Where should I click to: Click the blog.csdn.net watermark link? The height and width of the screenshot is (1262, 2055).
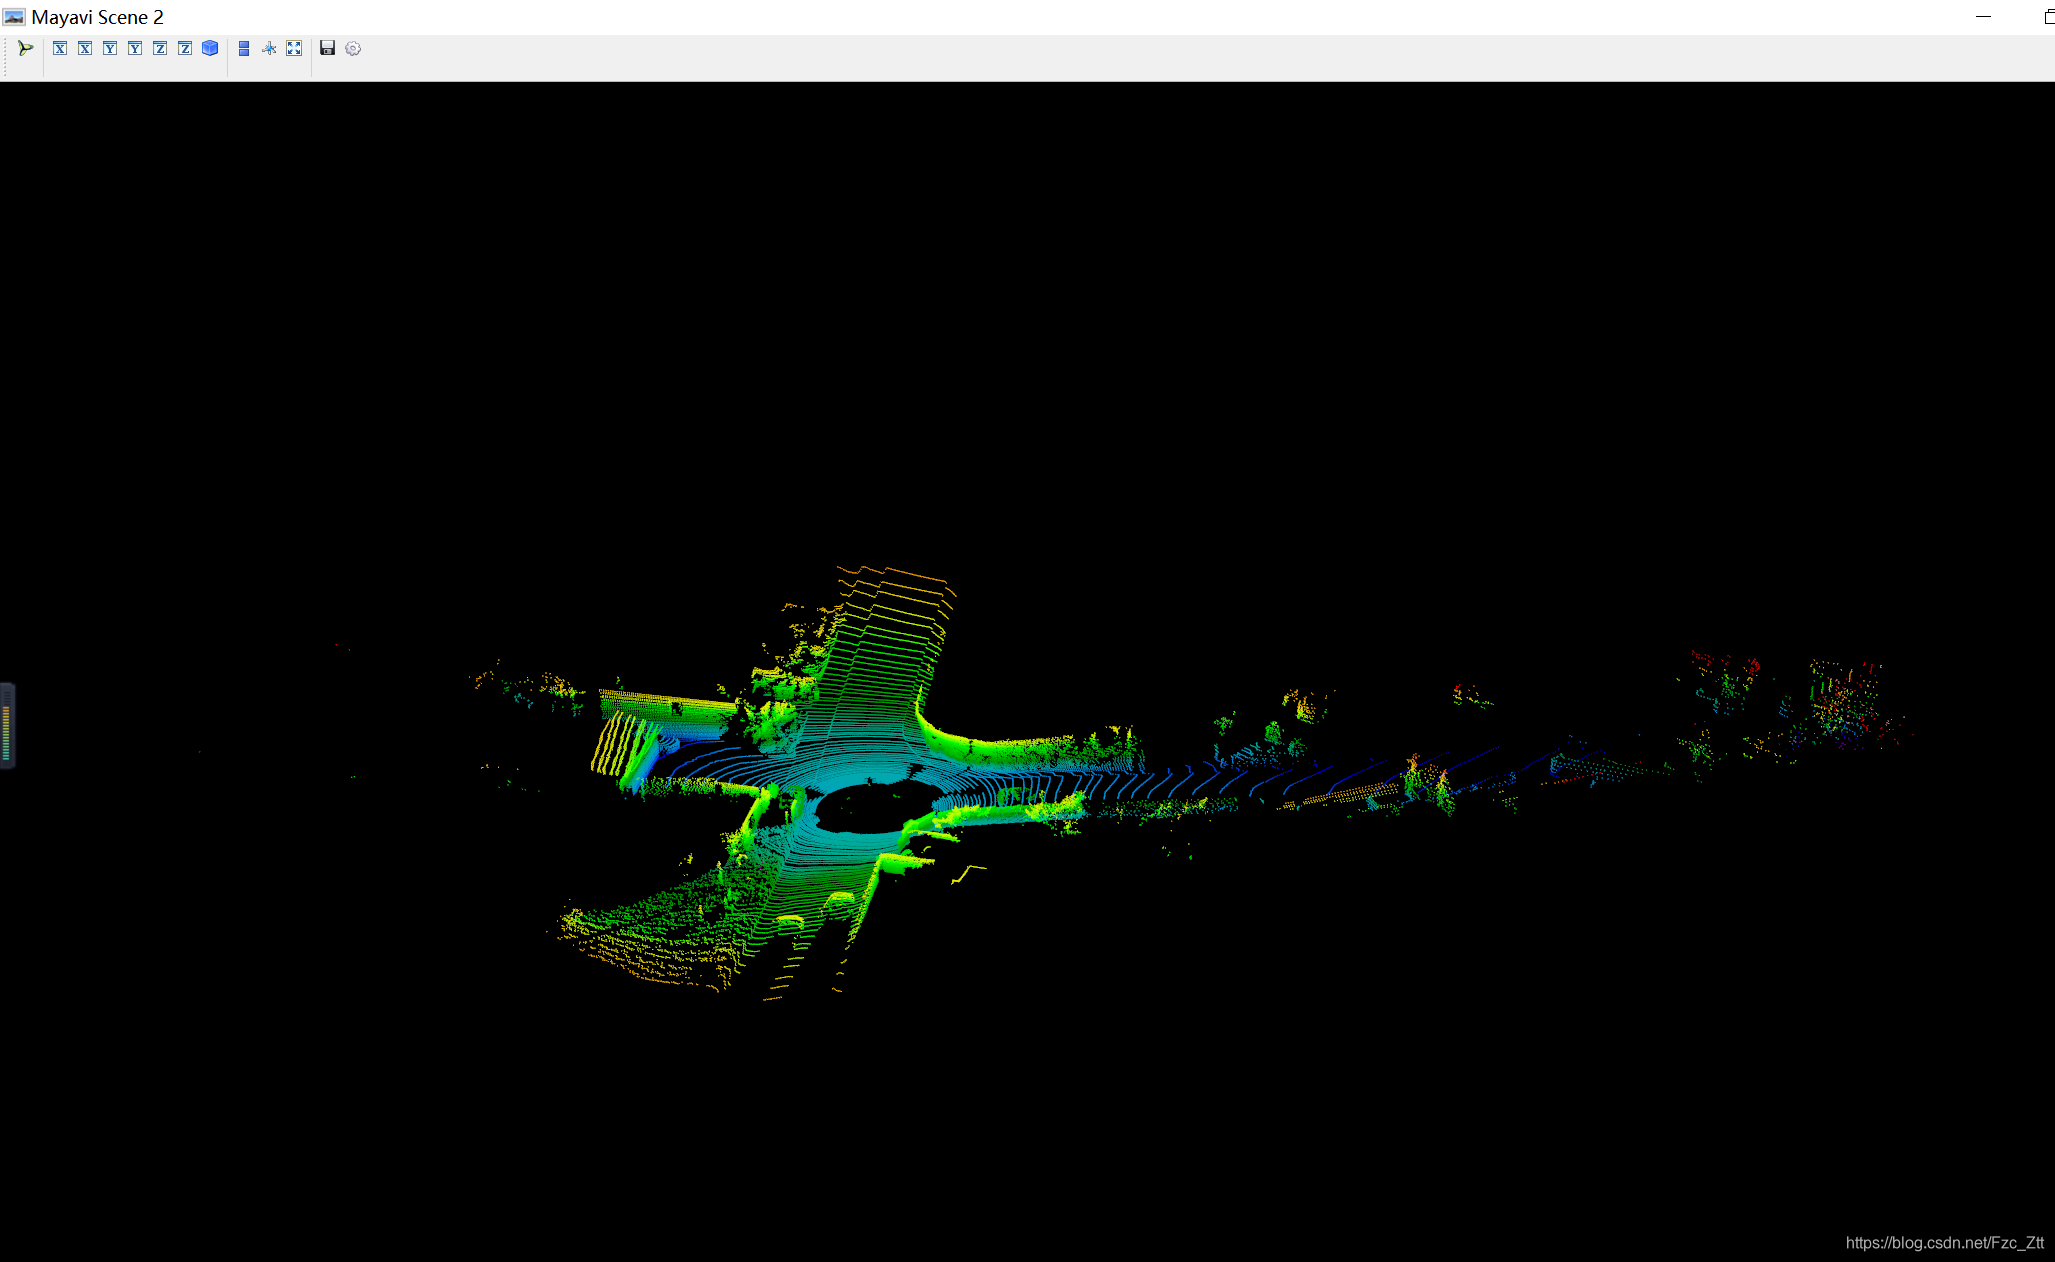(x=1944, y=1242)
